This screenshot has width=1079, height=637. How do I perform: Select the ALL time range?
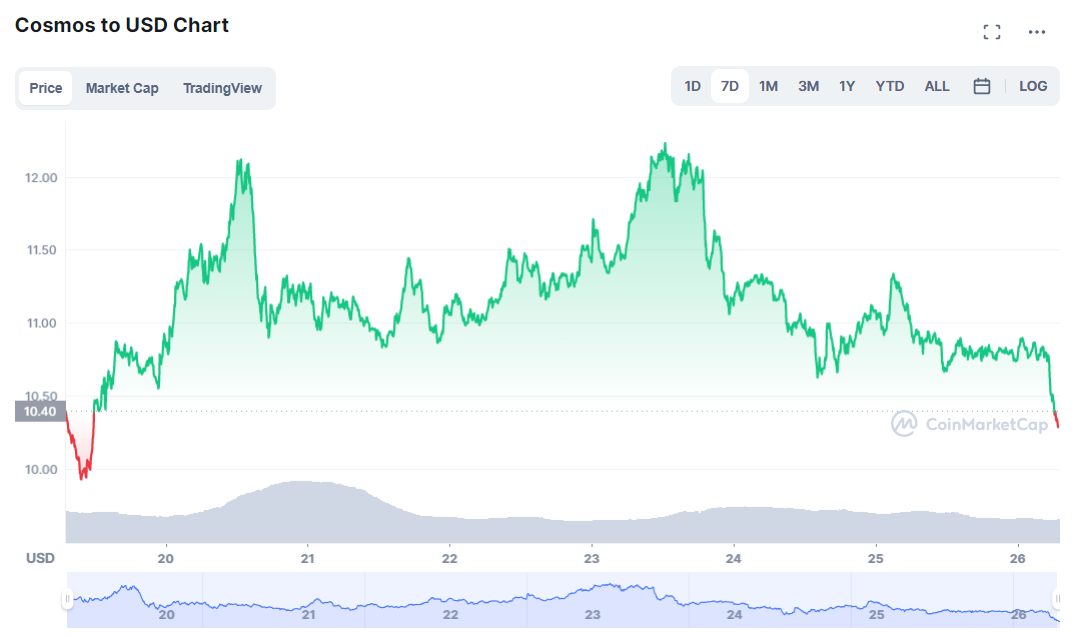point(937,86)
